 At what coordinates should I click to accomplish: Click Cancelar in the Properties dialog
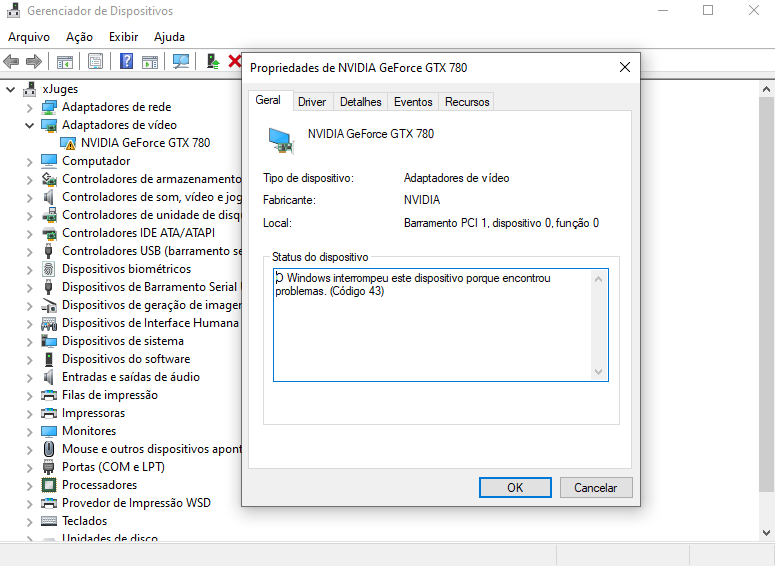596,488
